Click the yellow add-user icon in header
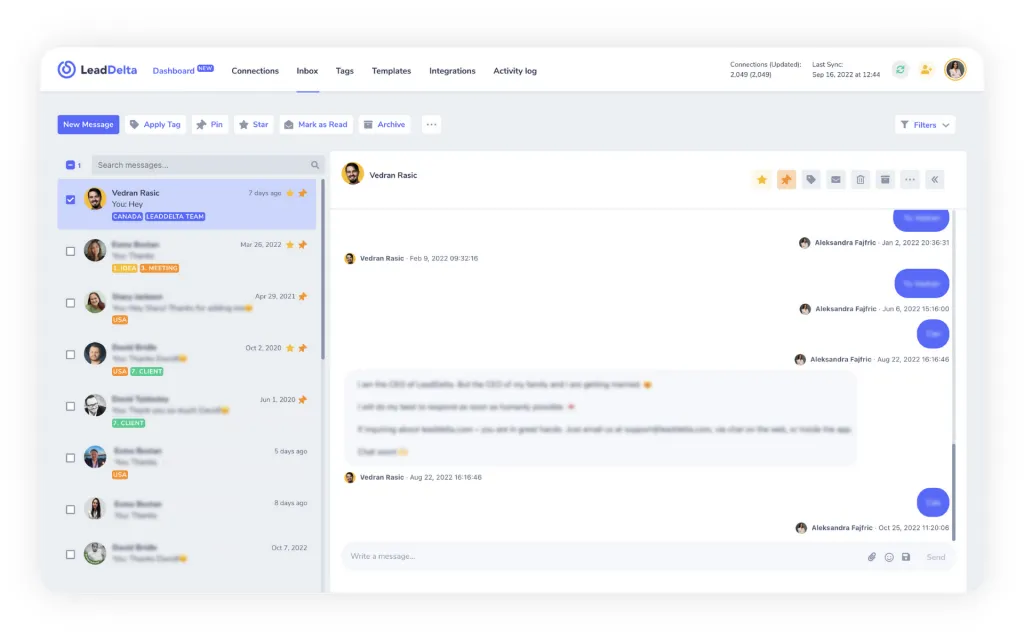The height and width of the screenshot is (640, 1024). tap(926, 70)
